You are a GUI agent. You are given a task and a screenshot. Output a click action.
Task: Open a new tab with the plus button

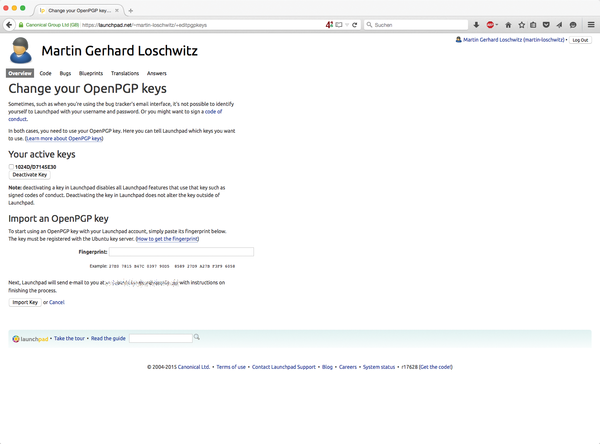point(130,11)
